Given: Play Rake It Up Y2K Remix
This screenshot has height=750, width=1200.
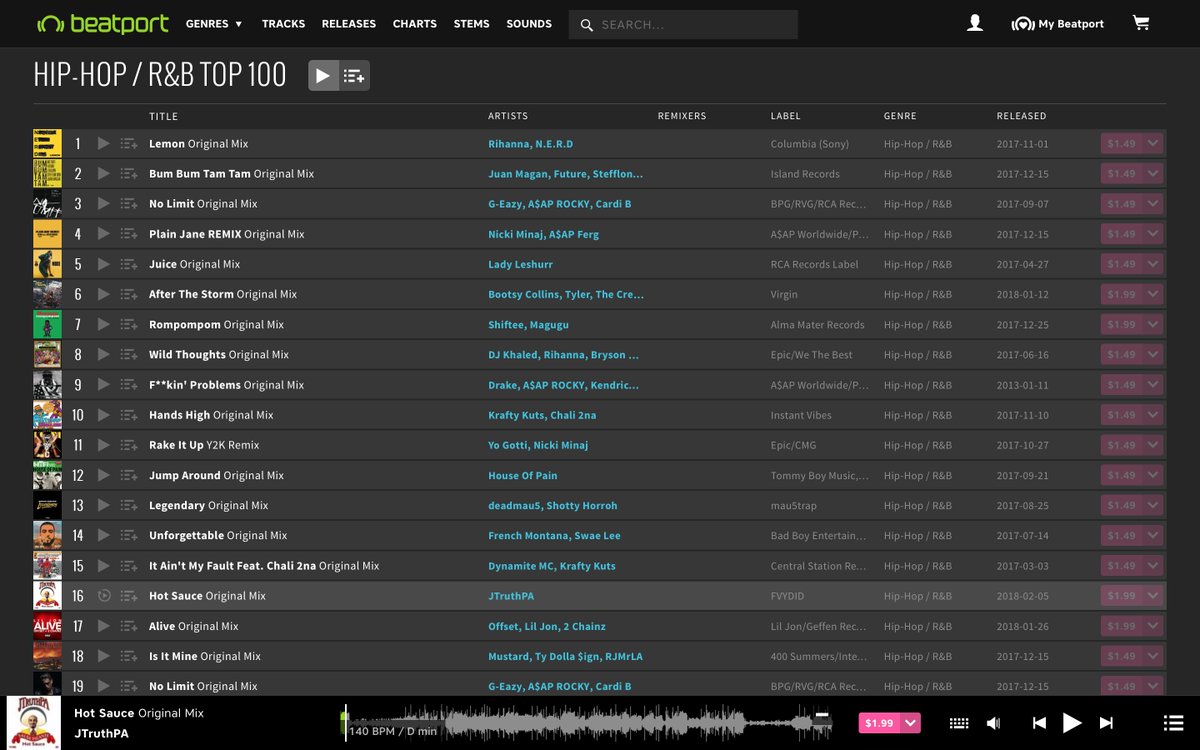Looking at the screenshot, I should pos(104,445).
